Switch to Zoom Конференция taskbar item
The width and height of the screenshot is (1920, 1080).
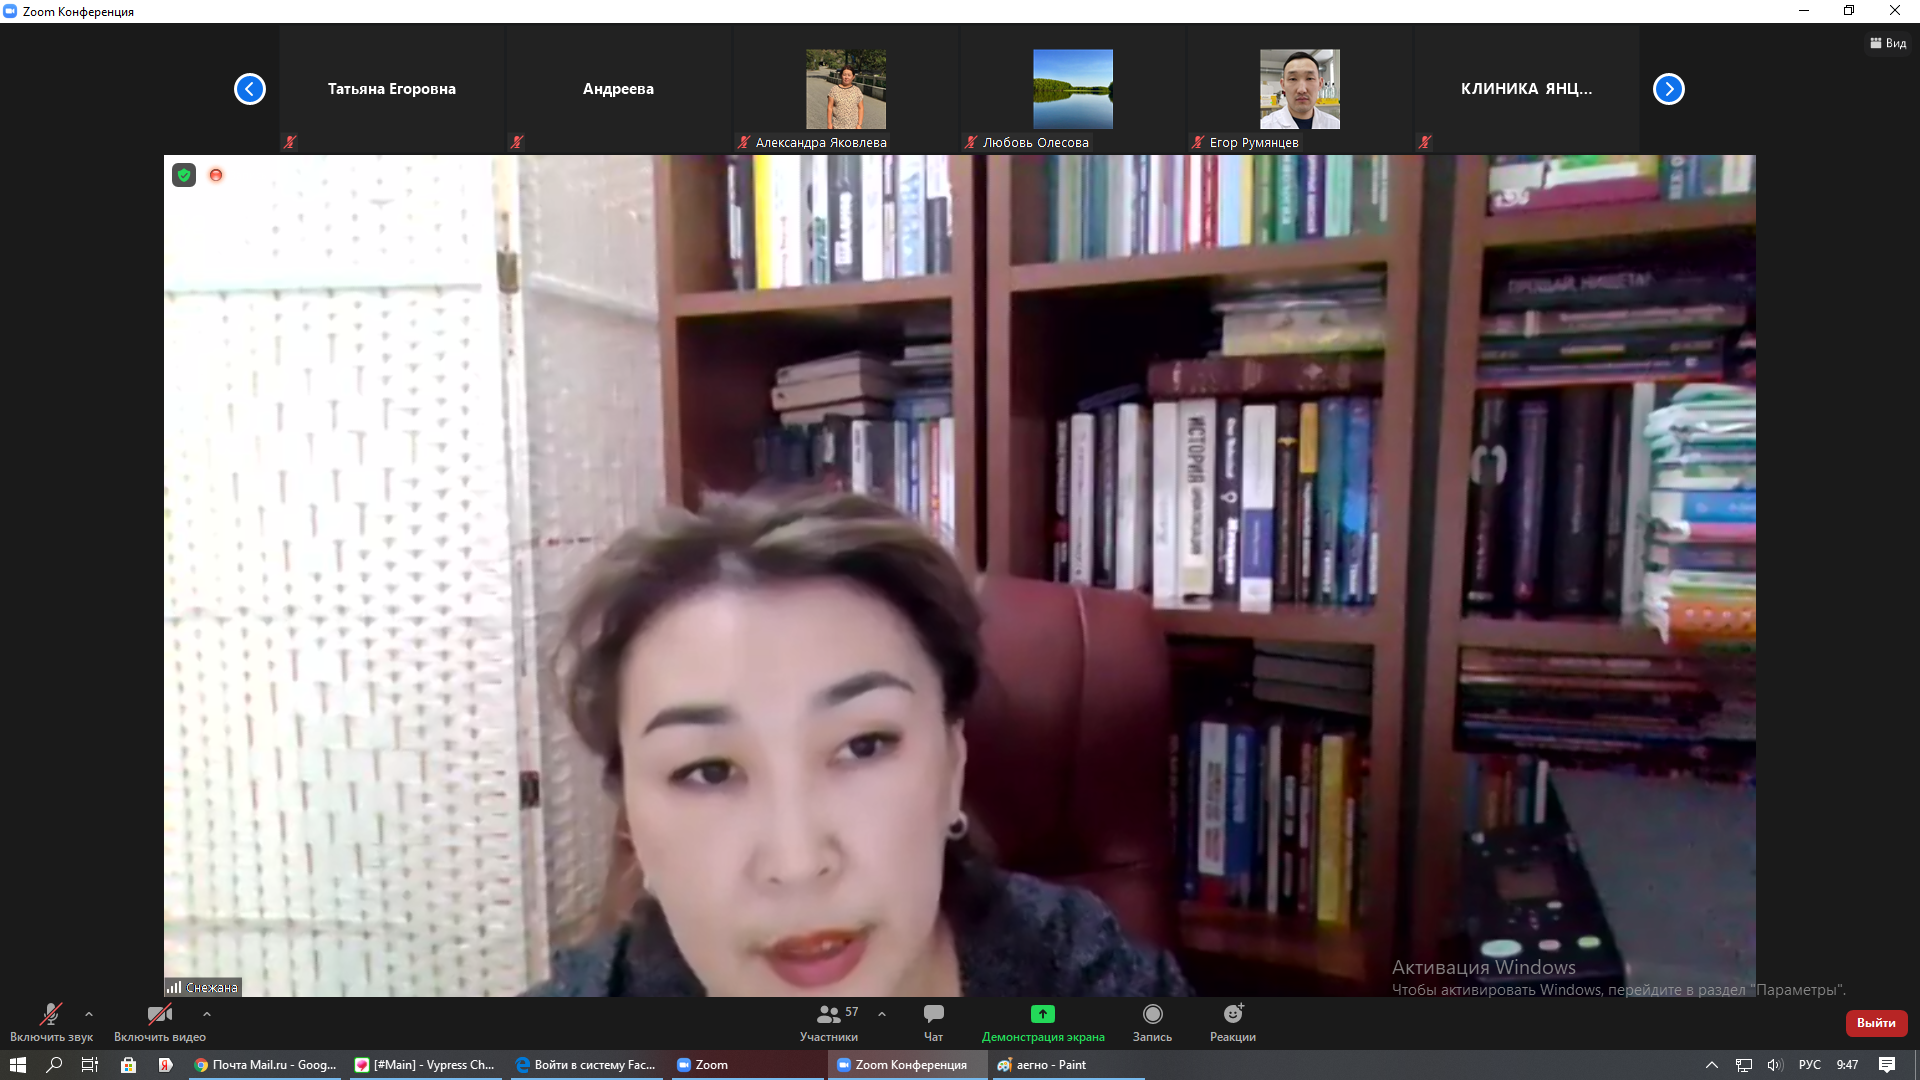907,1065
